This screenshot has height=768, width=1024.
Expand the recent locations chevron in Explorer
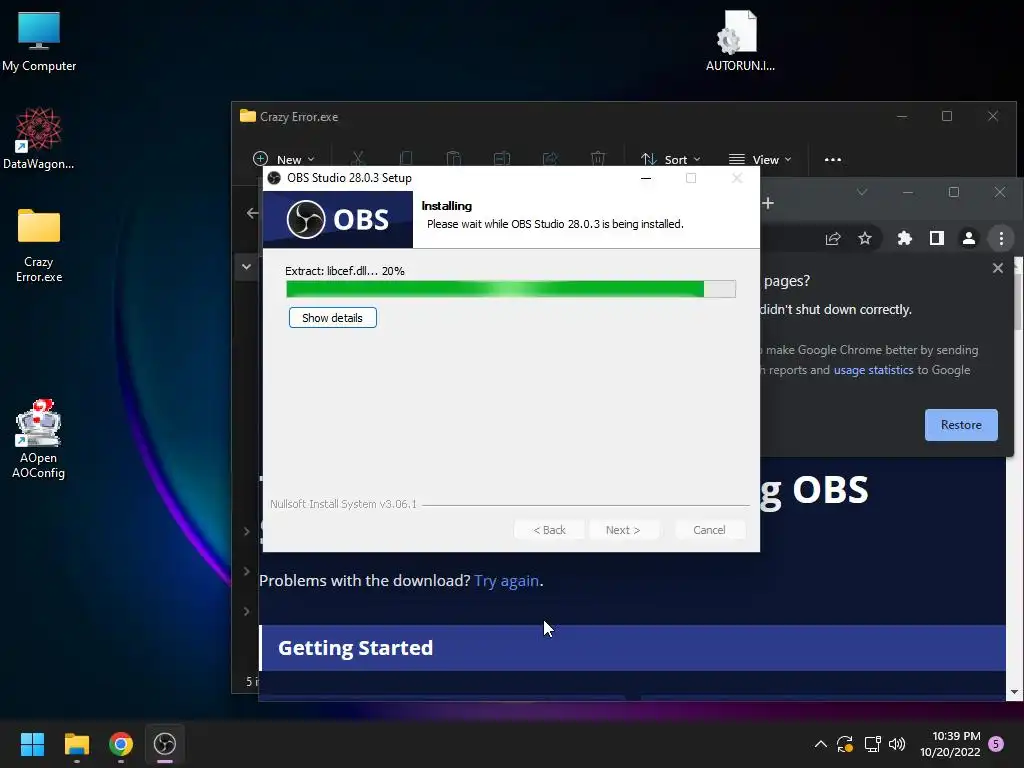click(246, 266)
